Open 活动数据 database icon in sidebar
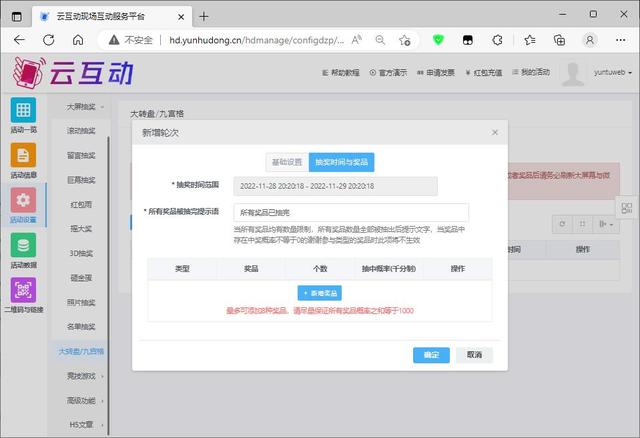640x438 pixels. click(x=23, y=245)
